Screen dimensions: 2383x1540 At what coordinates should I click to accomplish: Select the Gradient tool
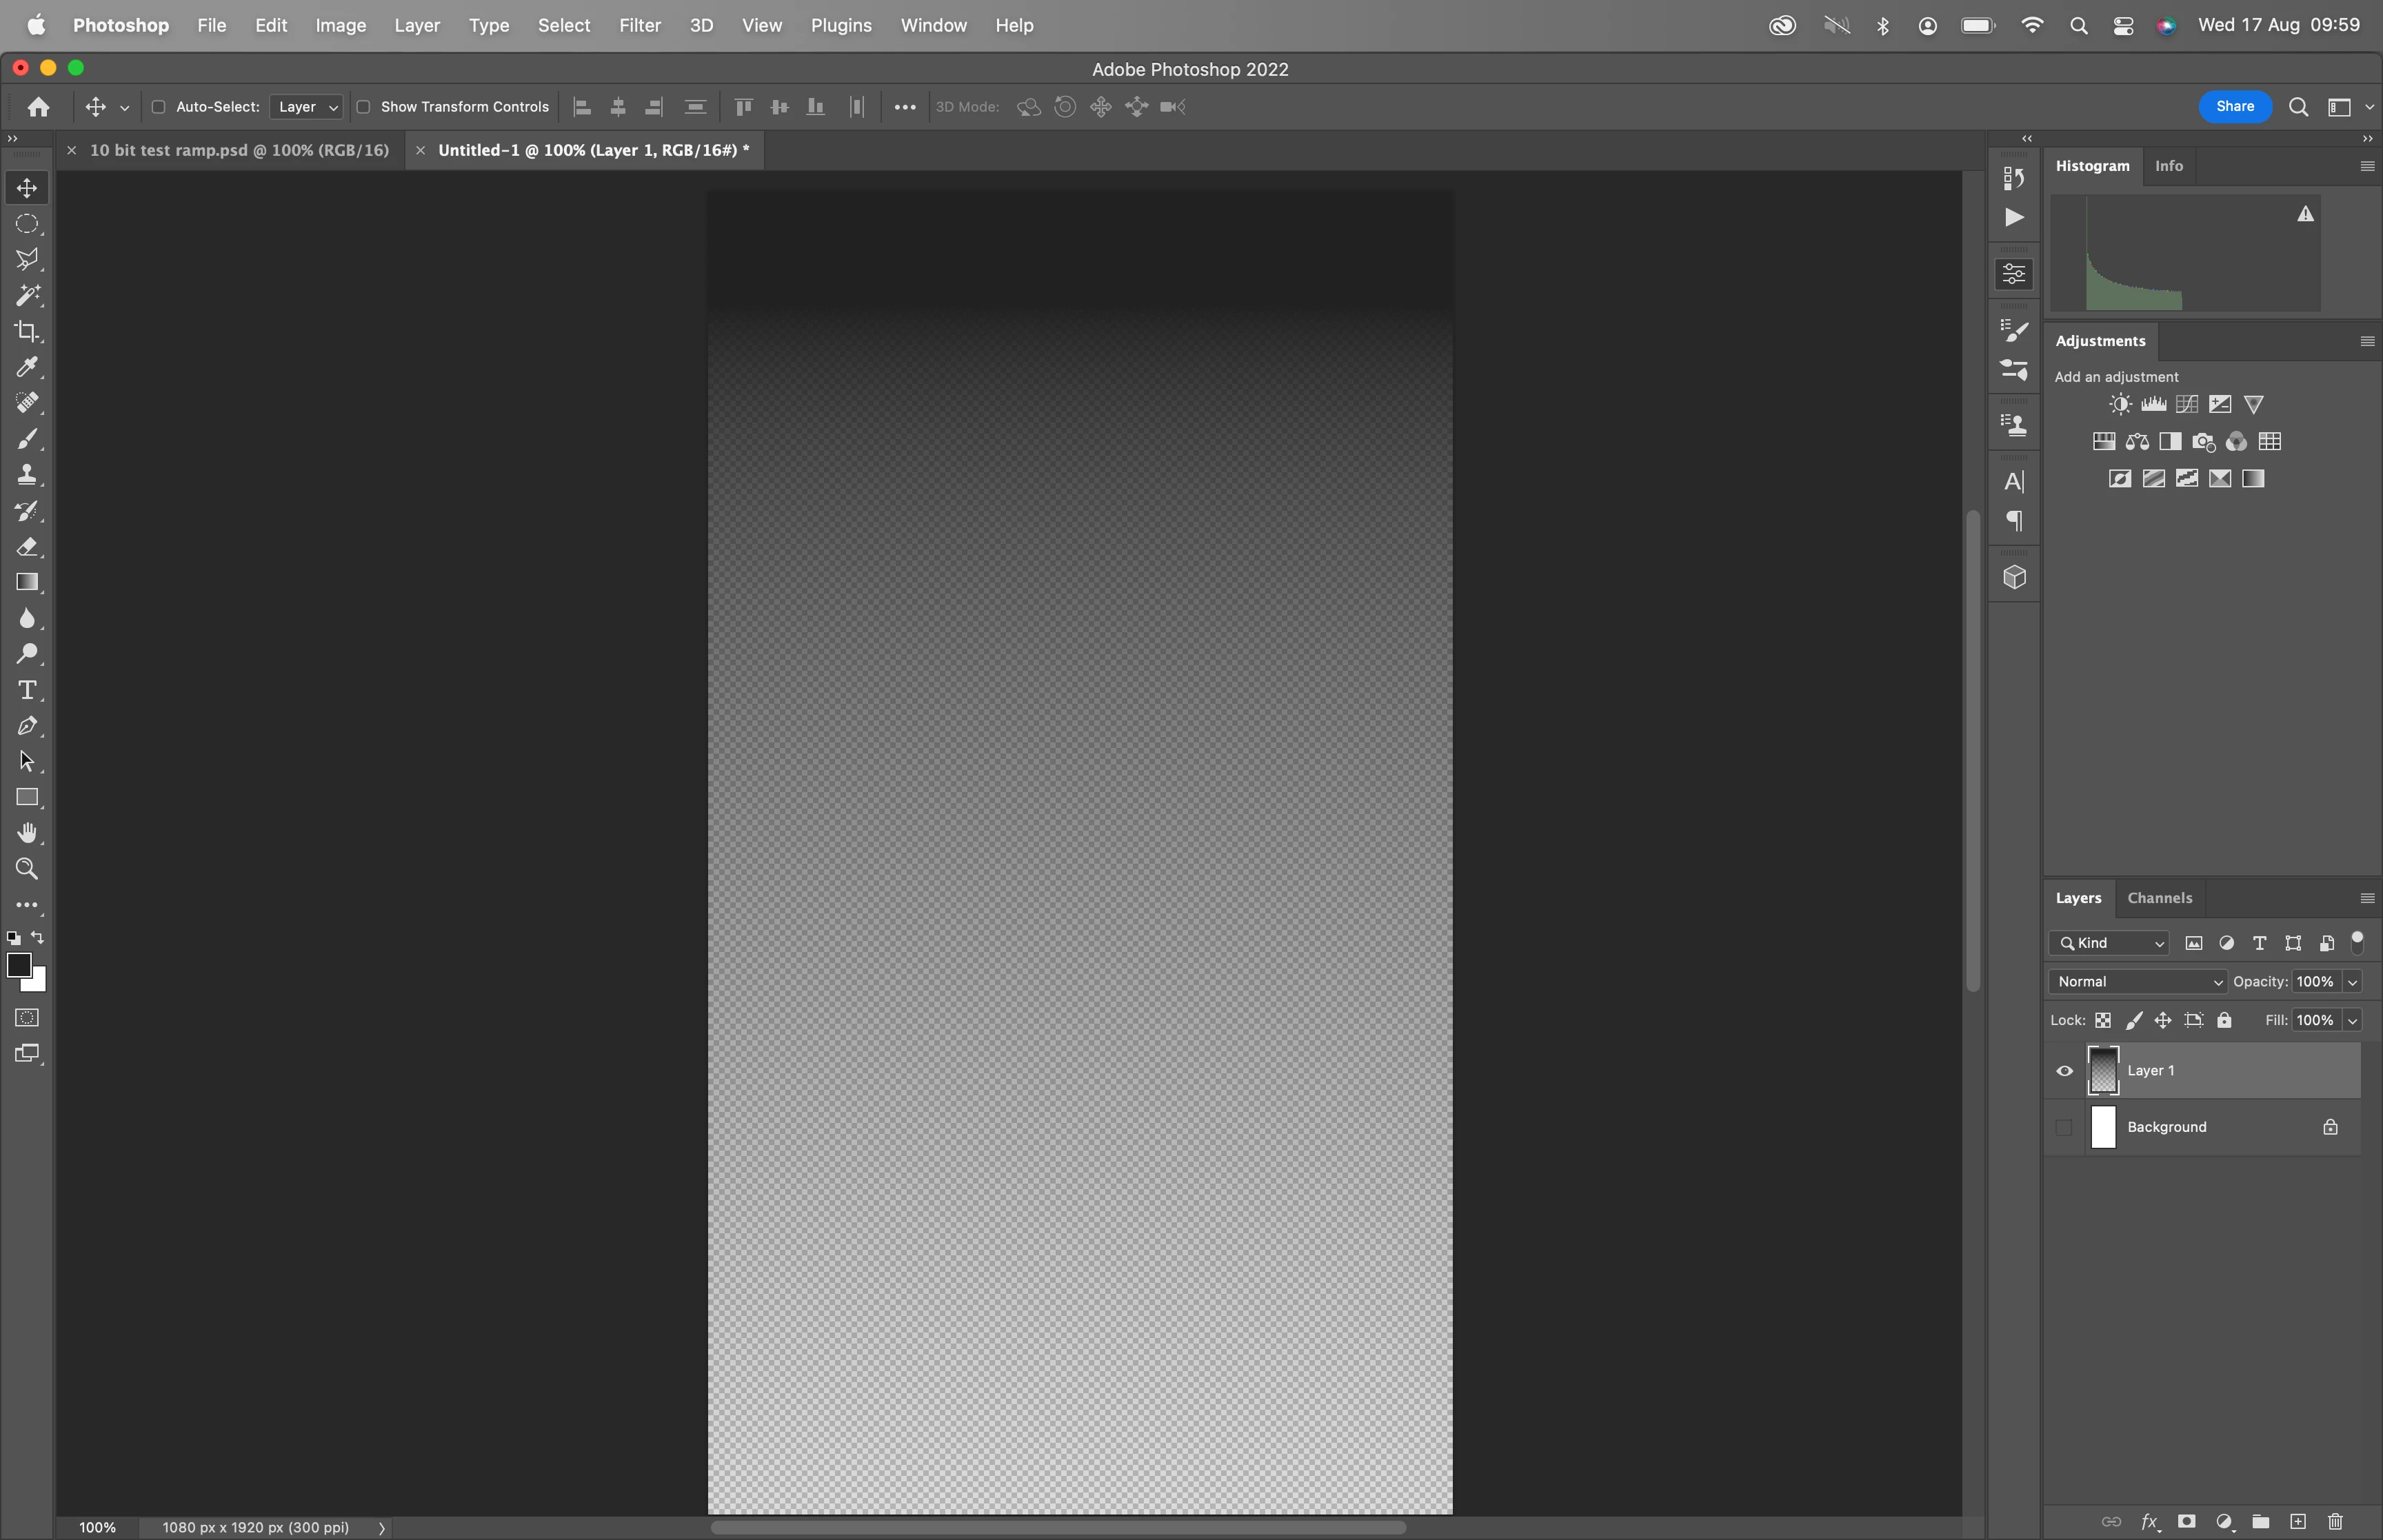27,582
